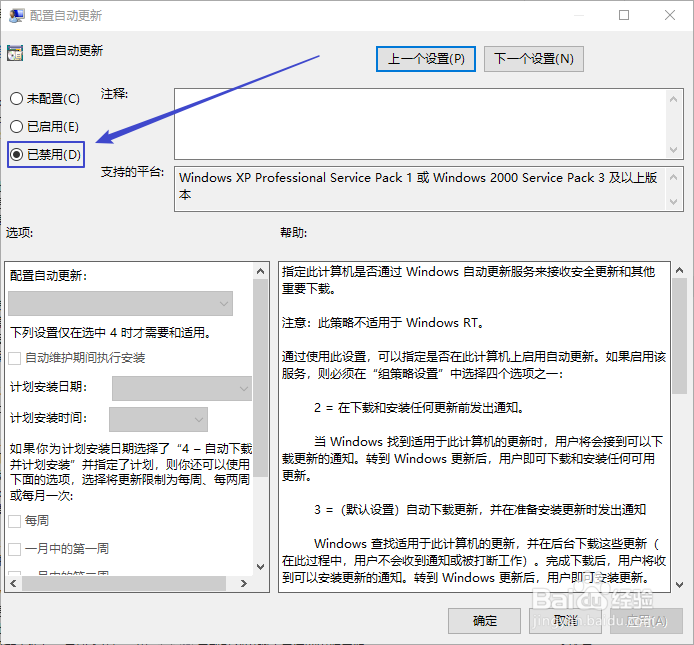Click the '注释:' label
This screenshot has height=645, width=694.
(x=114, y=94)
